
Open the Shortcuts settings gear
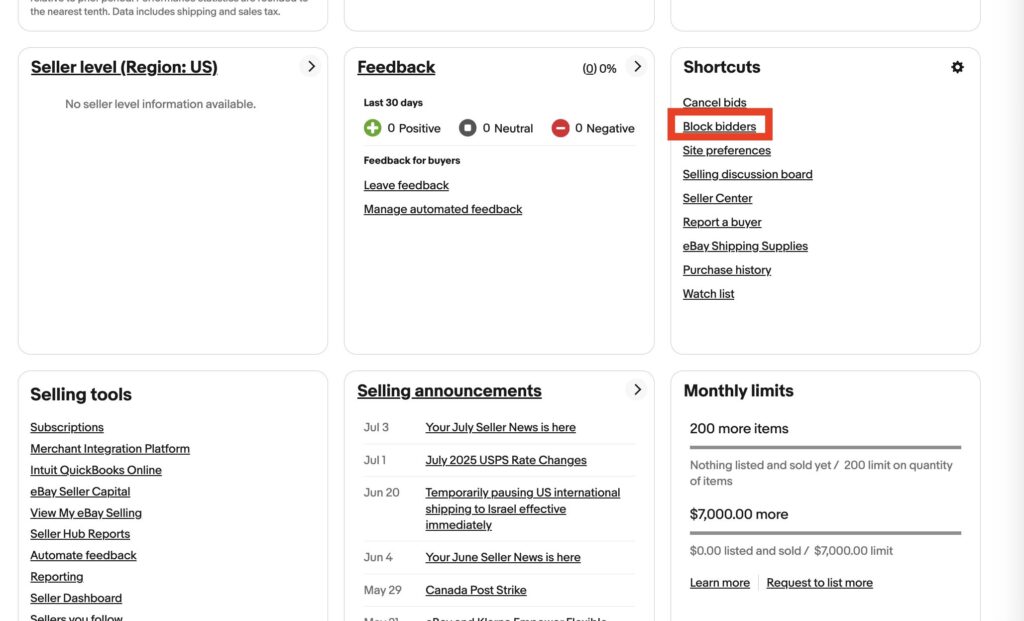pos(957,67)
